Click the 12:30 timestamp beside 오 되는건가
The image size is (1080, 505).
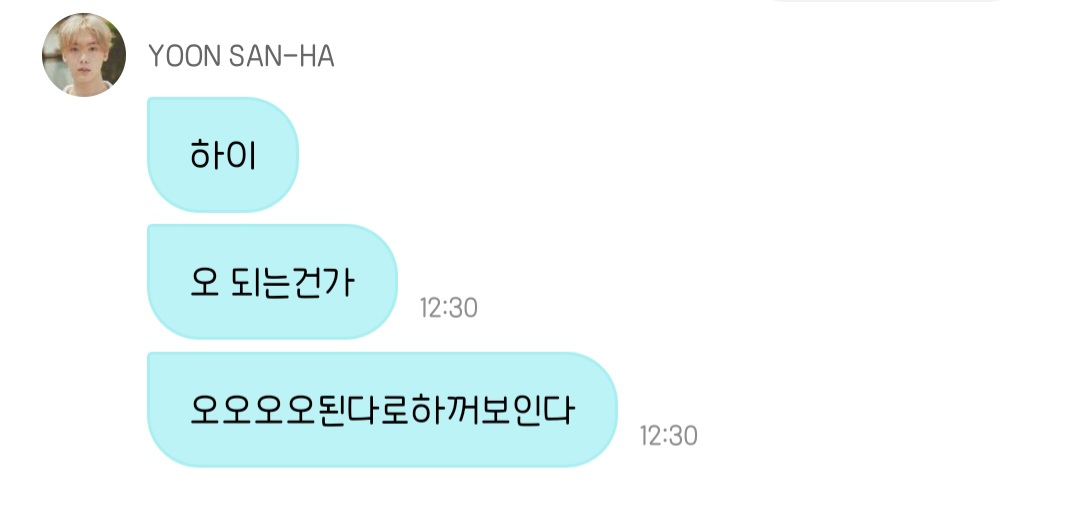pos(448,308)
